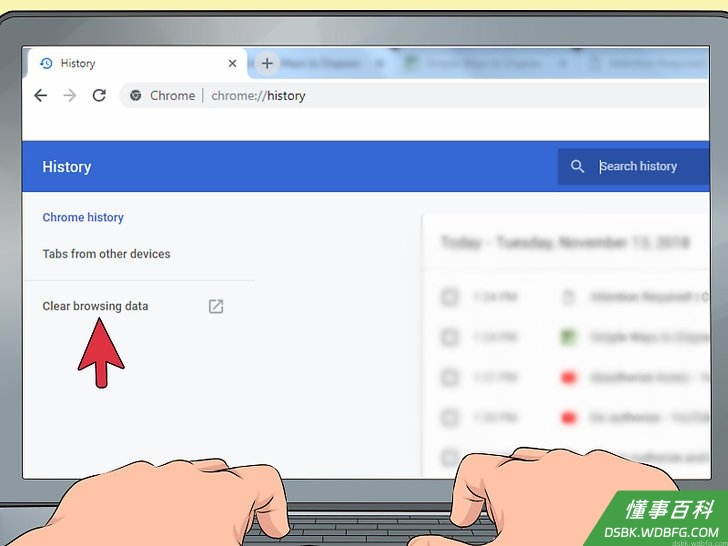Tick the checkbox of the third history entry
The height and width of the screenshot is (546, 728).
(x=449, y=377)
